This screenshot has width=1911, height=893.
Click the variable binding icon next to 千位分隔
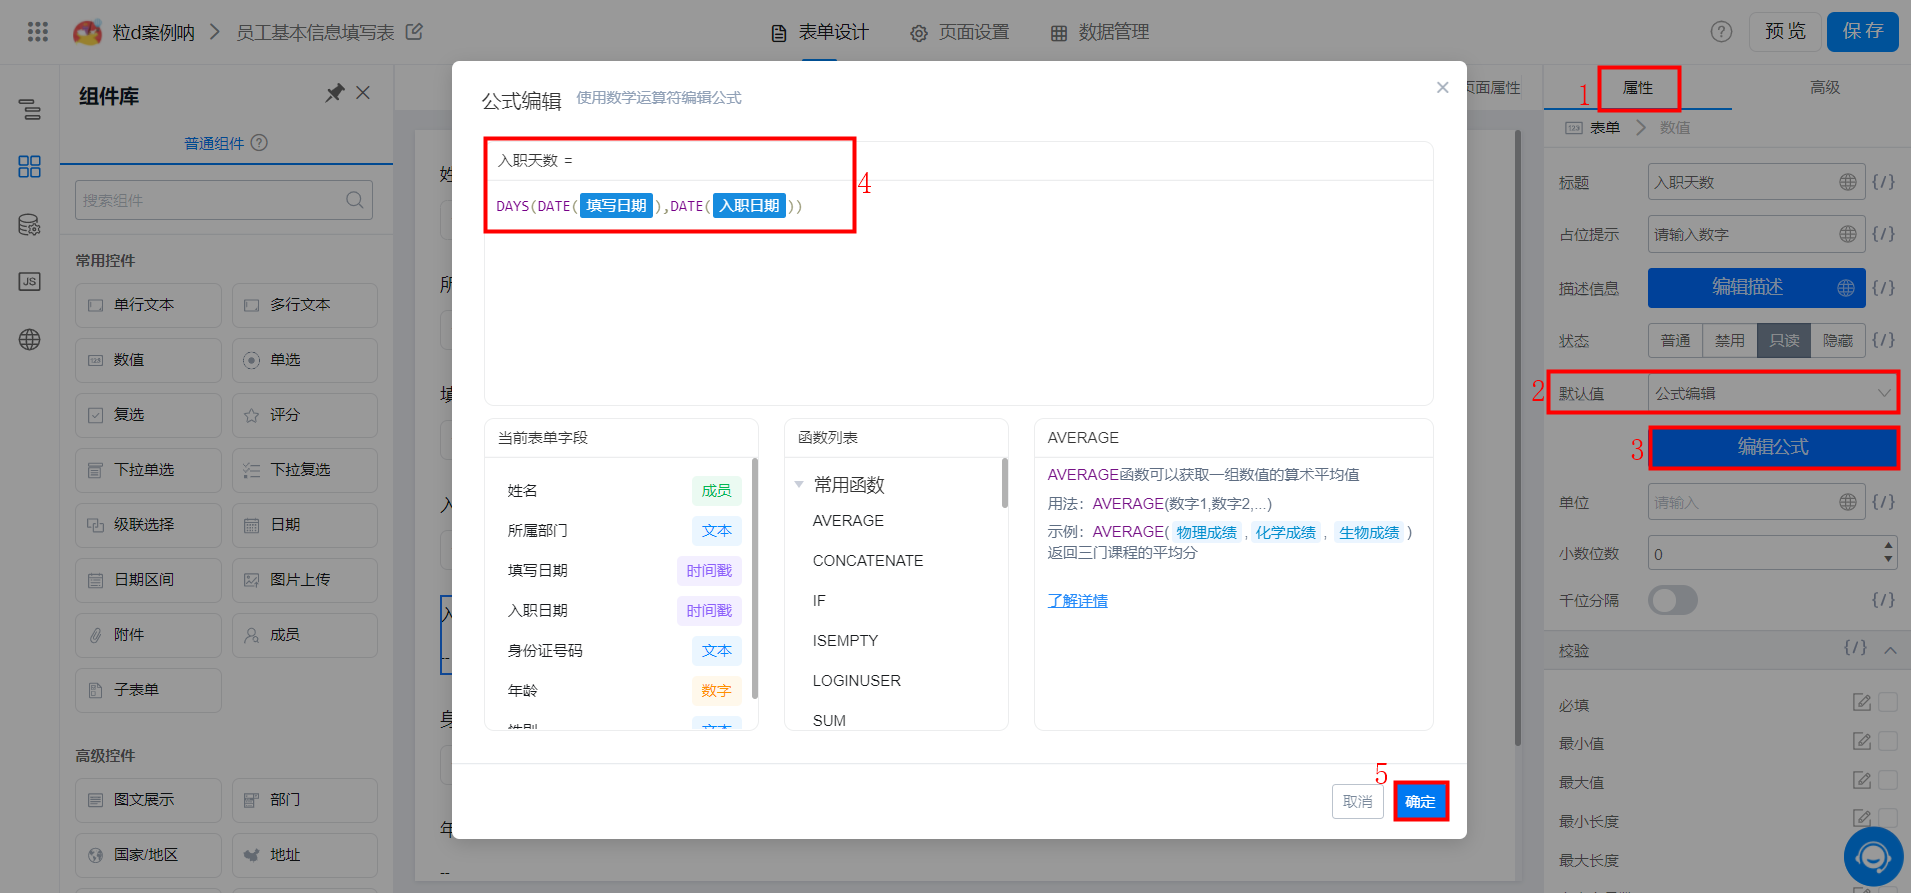tap(1884, 600)
